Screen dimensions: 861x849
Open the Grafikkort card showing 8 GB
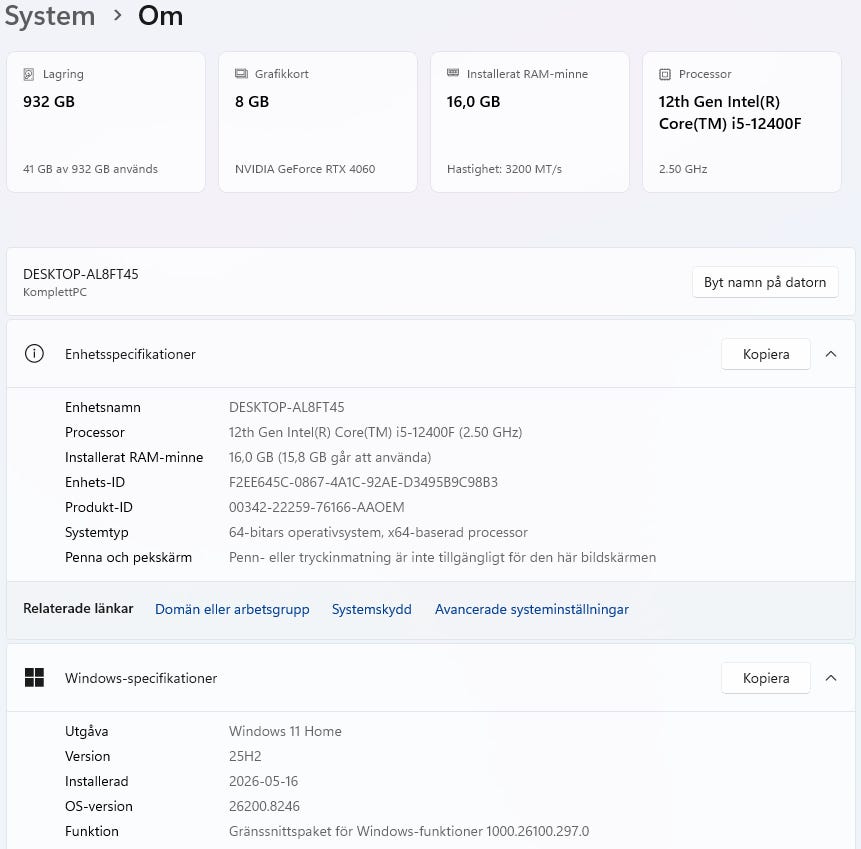[318, 122]
